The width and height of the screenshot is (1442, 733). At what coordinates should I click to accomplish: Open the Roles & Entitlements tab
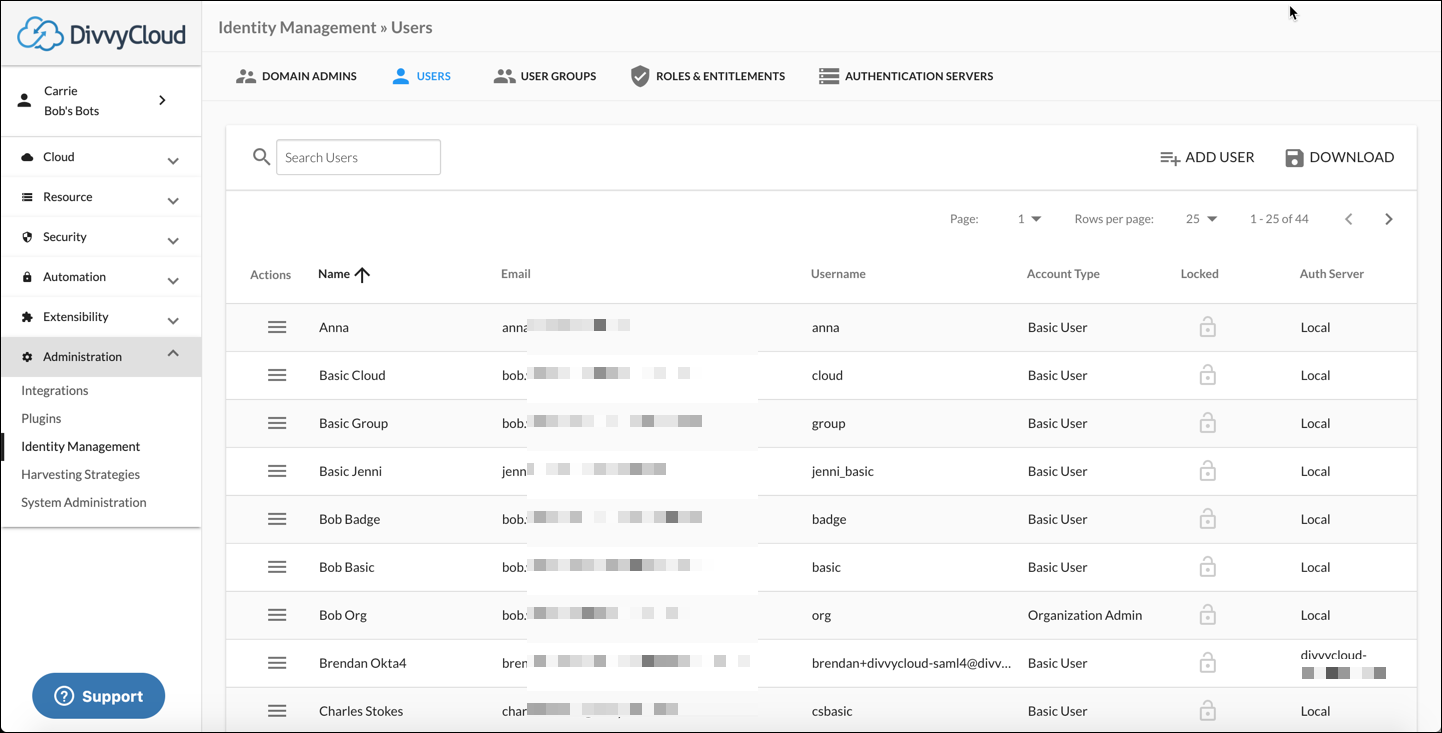(x=708, y=76)
